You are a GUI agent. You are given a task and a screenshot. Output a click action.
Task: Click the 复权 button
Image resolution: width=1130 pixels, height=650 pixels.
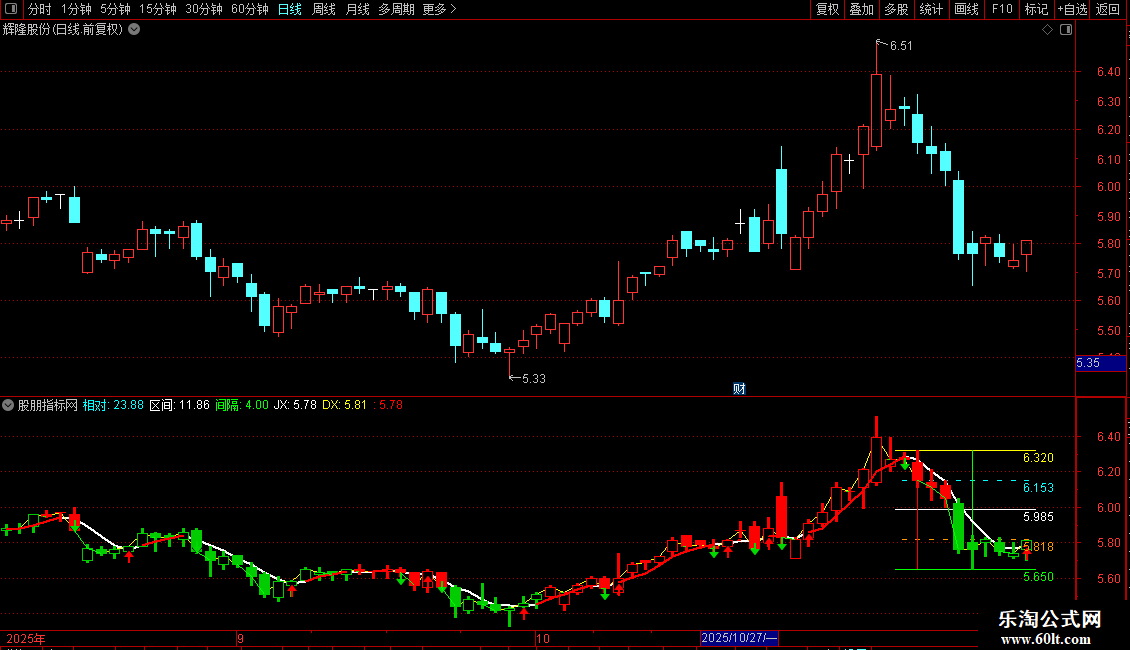[827, 9]
